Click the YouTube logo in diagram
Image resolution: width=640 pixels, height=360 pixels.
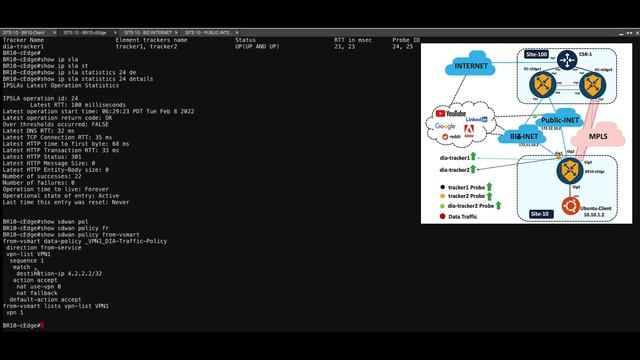pos(451,113)
